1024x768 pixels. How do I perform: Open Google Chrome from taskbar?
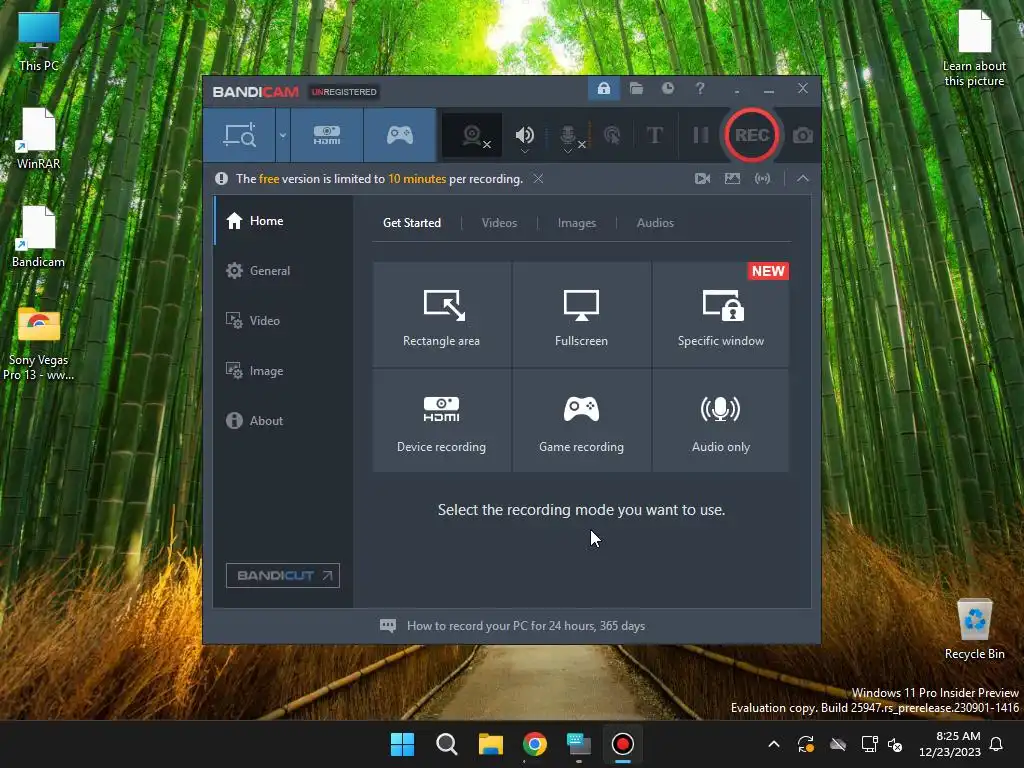tap(535, 744)
